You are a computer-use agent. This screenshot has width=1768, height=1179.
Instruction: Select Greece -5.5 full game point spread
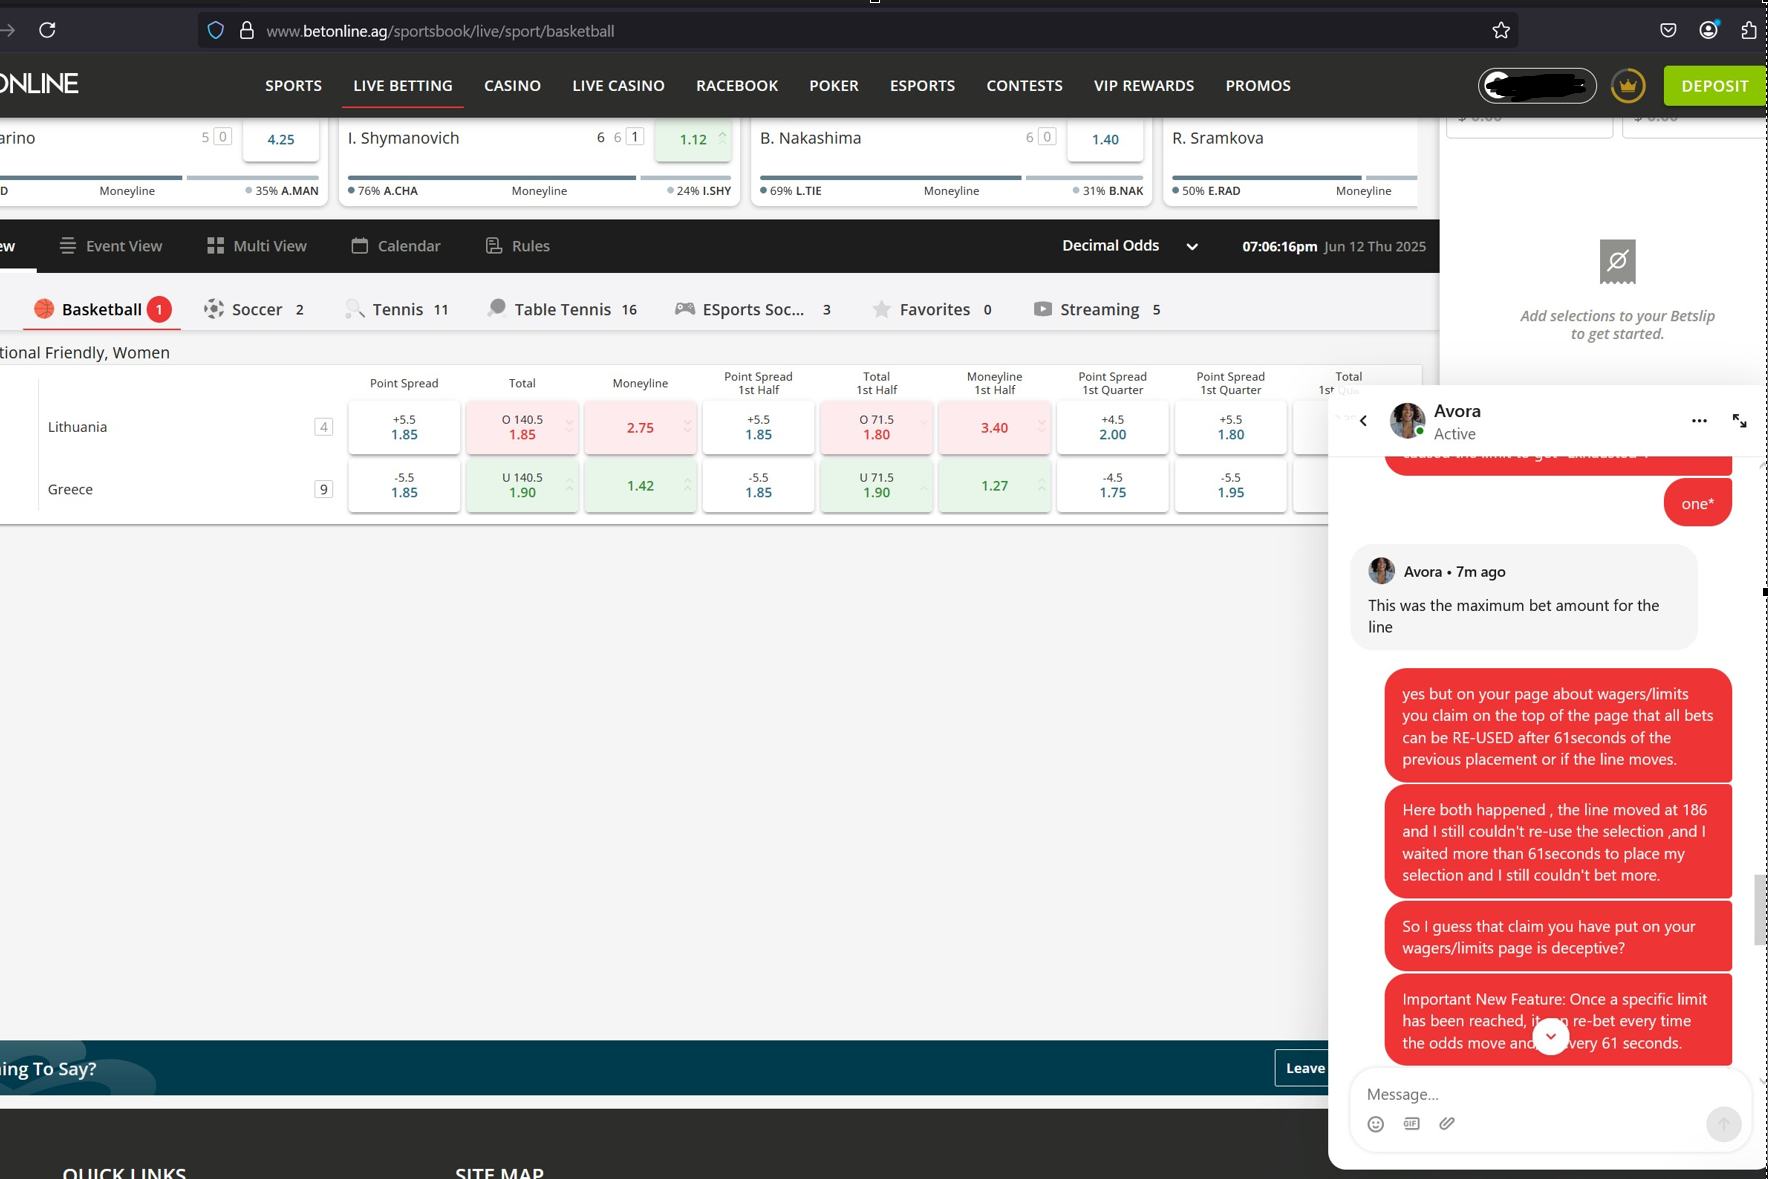coord(404,486)
